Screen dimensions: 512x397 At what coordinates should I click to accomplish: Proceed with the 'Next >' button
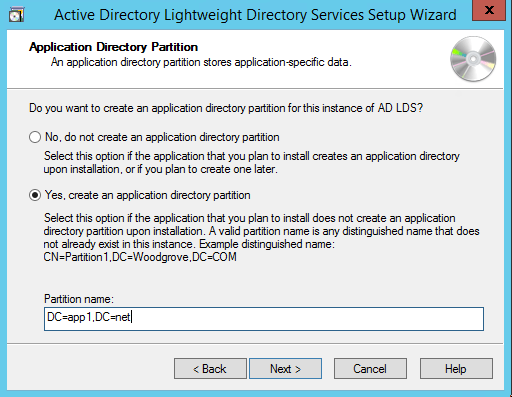point(286,369)
